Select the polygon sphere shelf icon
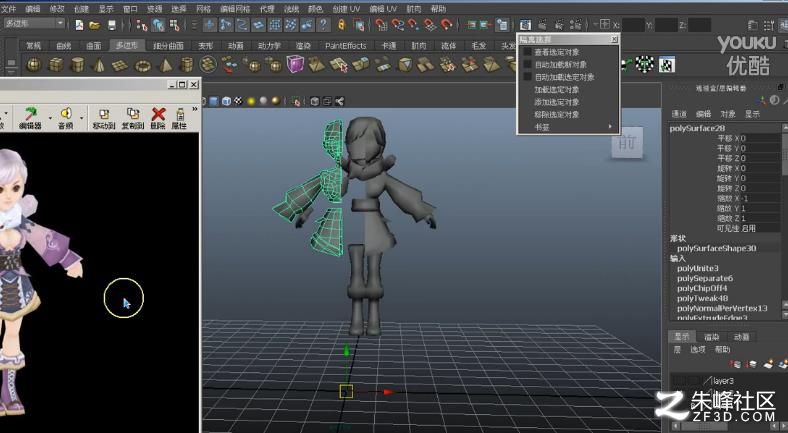The image size is (788, 433). tap(34, 65)
